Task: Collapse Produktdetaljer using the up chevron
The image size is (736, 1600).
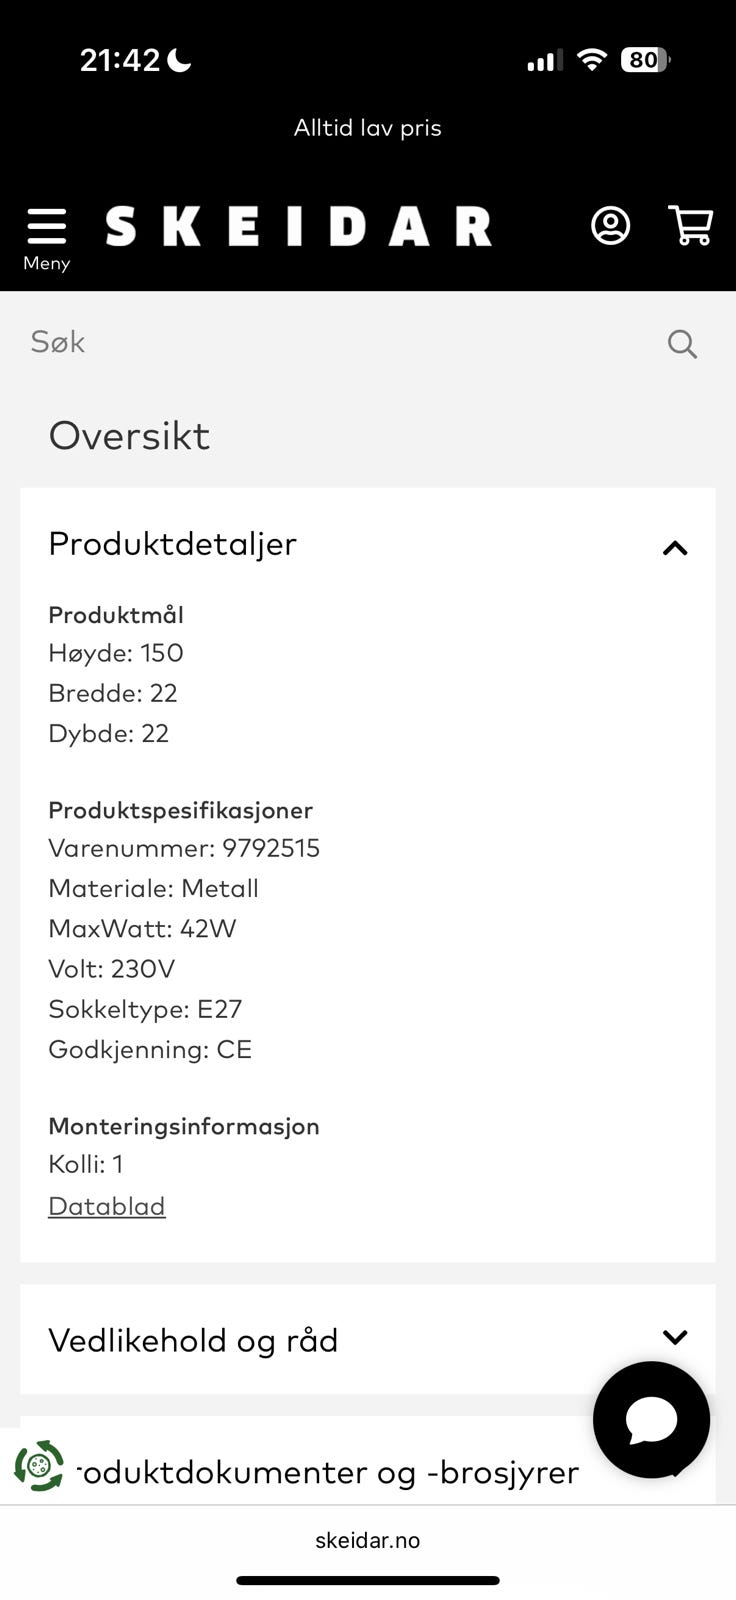Action: (x=675, y=548)
